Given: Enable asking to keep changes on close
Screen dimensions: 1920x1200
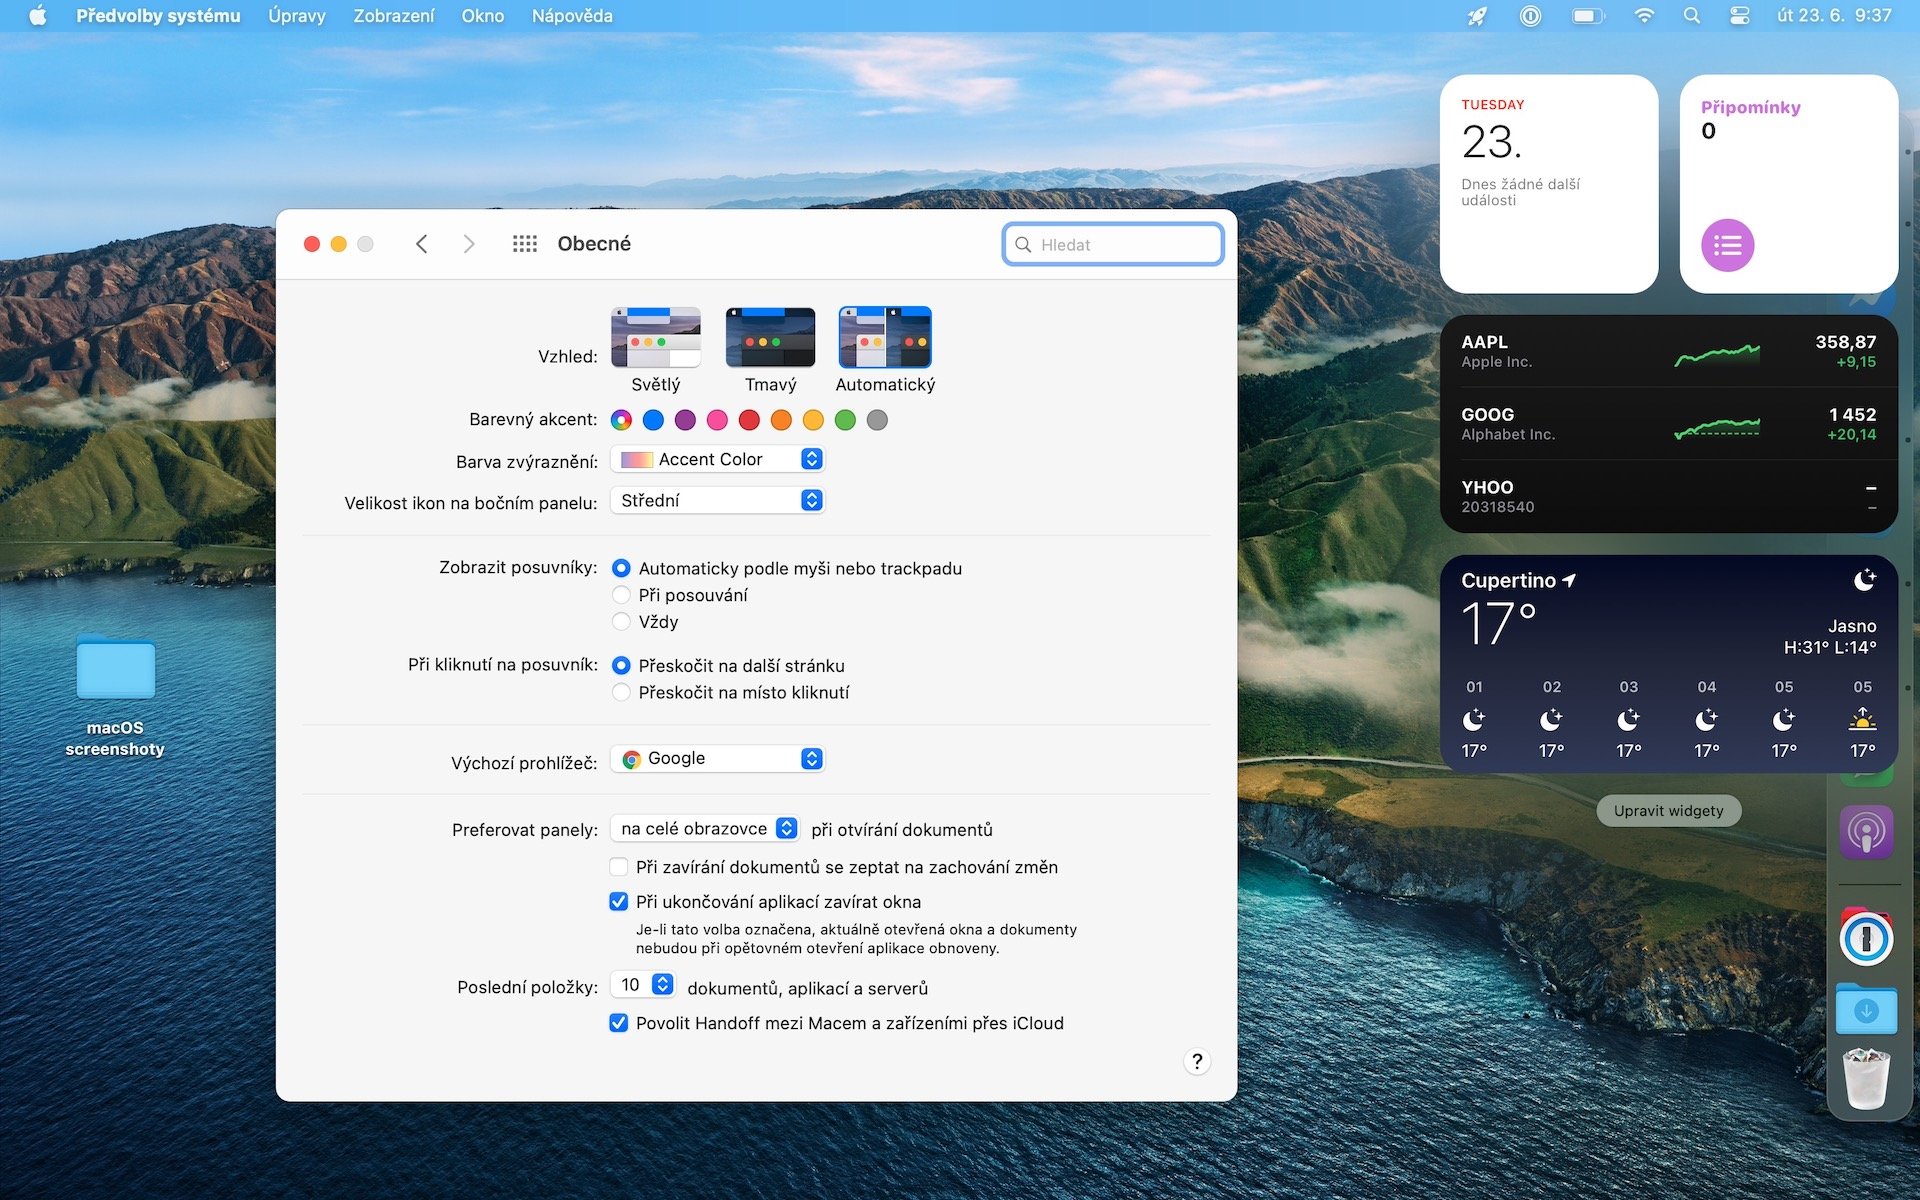Looking at the screenshot, I should [x=619, y=867].
